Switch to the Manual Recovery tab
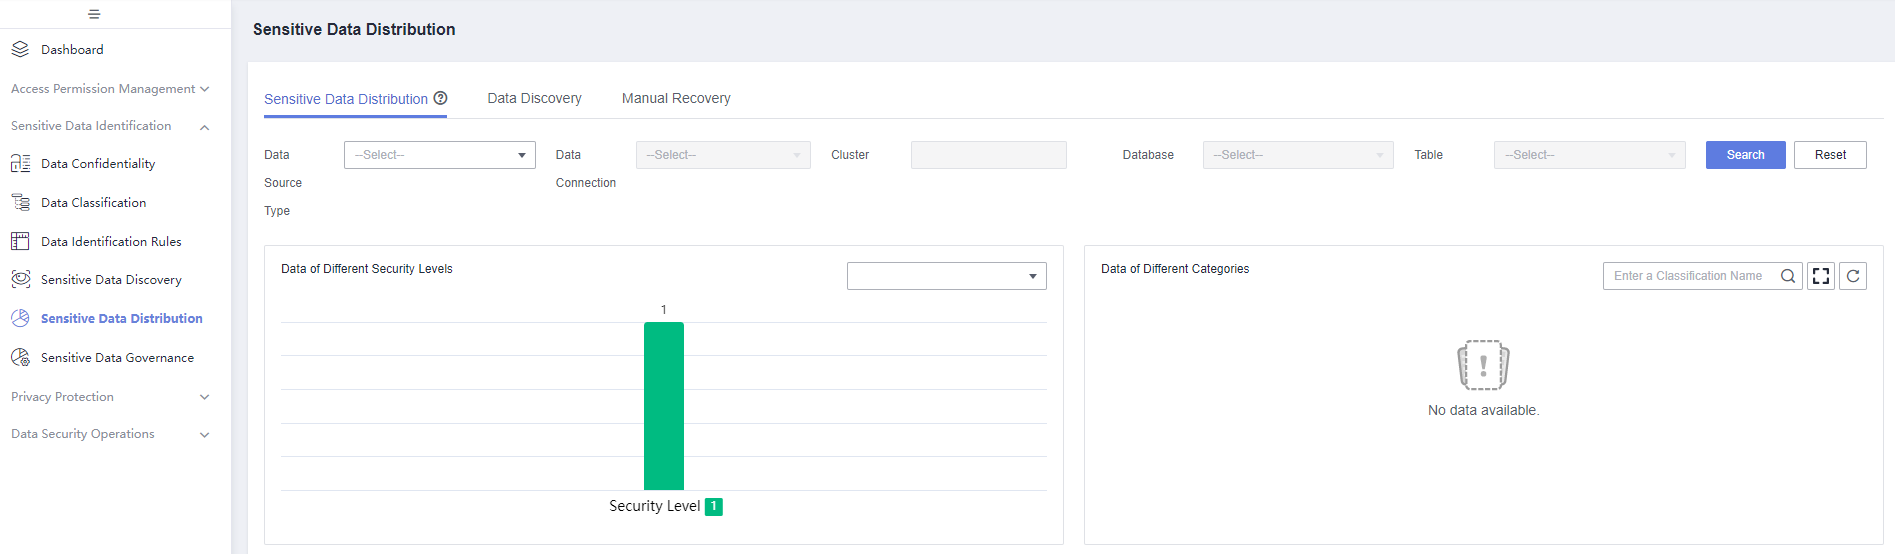Viewport: 1895px width, 554px height. point(676,98)
